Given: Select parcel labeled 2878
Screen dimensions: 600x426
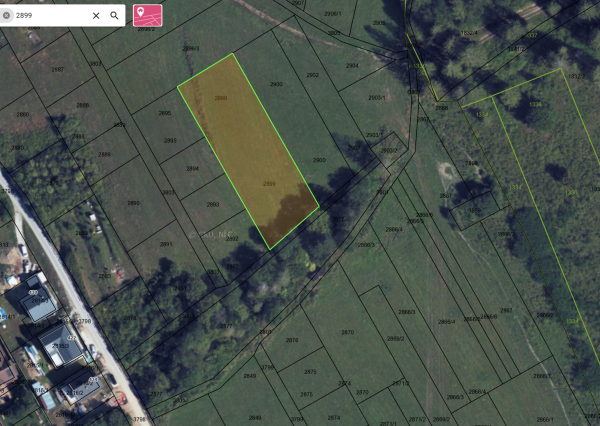Looking at the screenshot, I should click(x=130, y=318).
